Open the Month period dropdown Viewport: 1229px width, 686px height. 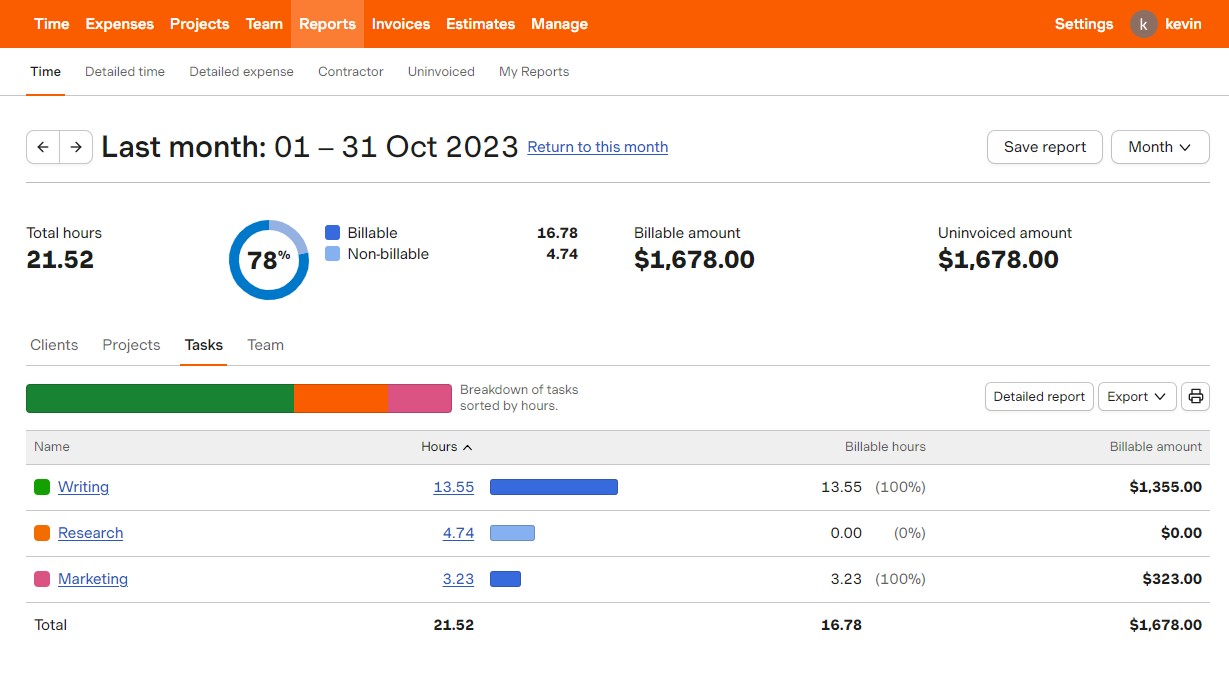(x=1160, y=147)
